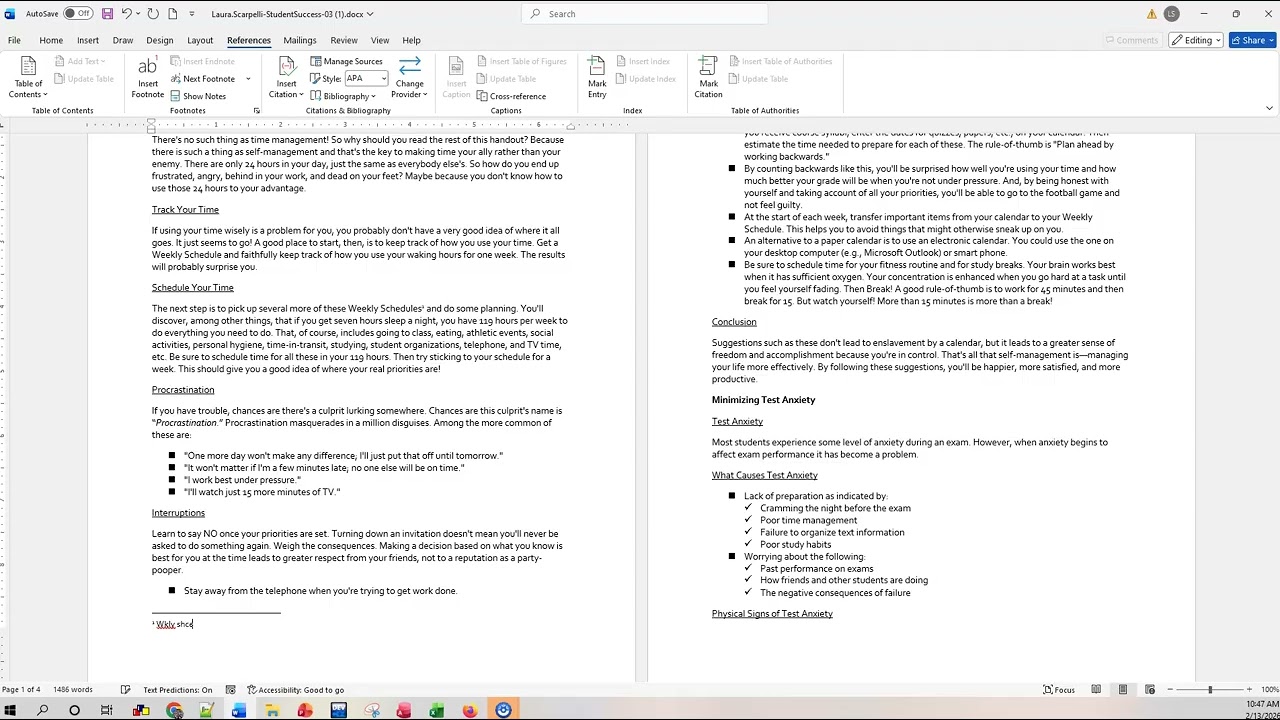Click Mark Entry icon

point(597,78)
